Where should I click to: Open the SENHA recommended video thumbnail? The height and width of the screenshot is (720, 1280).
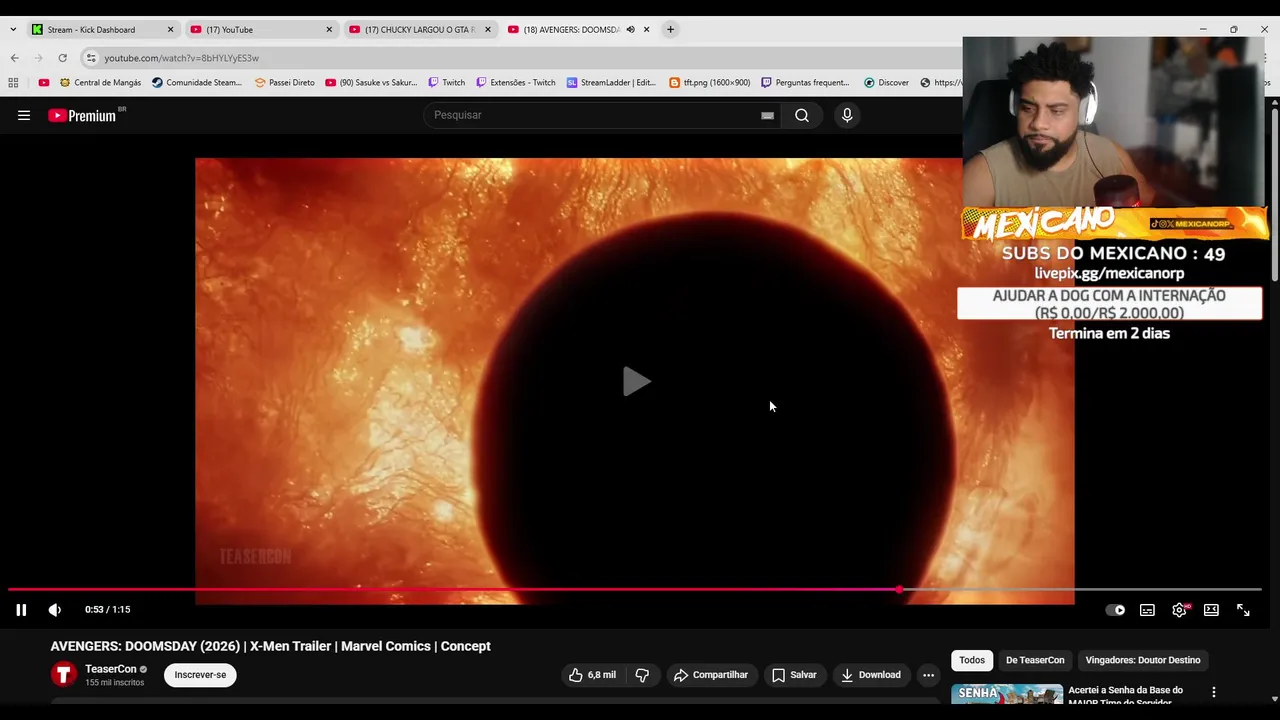click(x=1007, y=694)
